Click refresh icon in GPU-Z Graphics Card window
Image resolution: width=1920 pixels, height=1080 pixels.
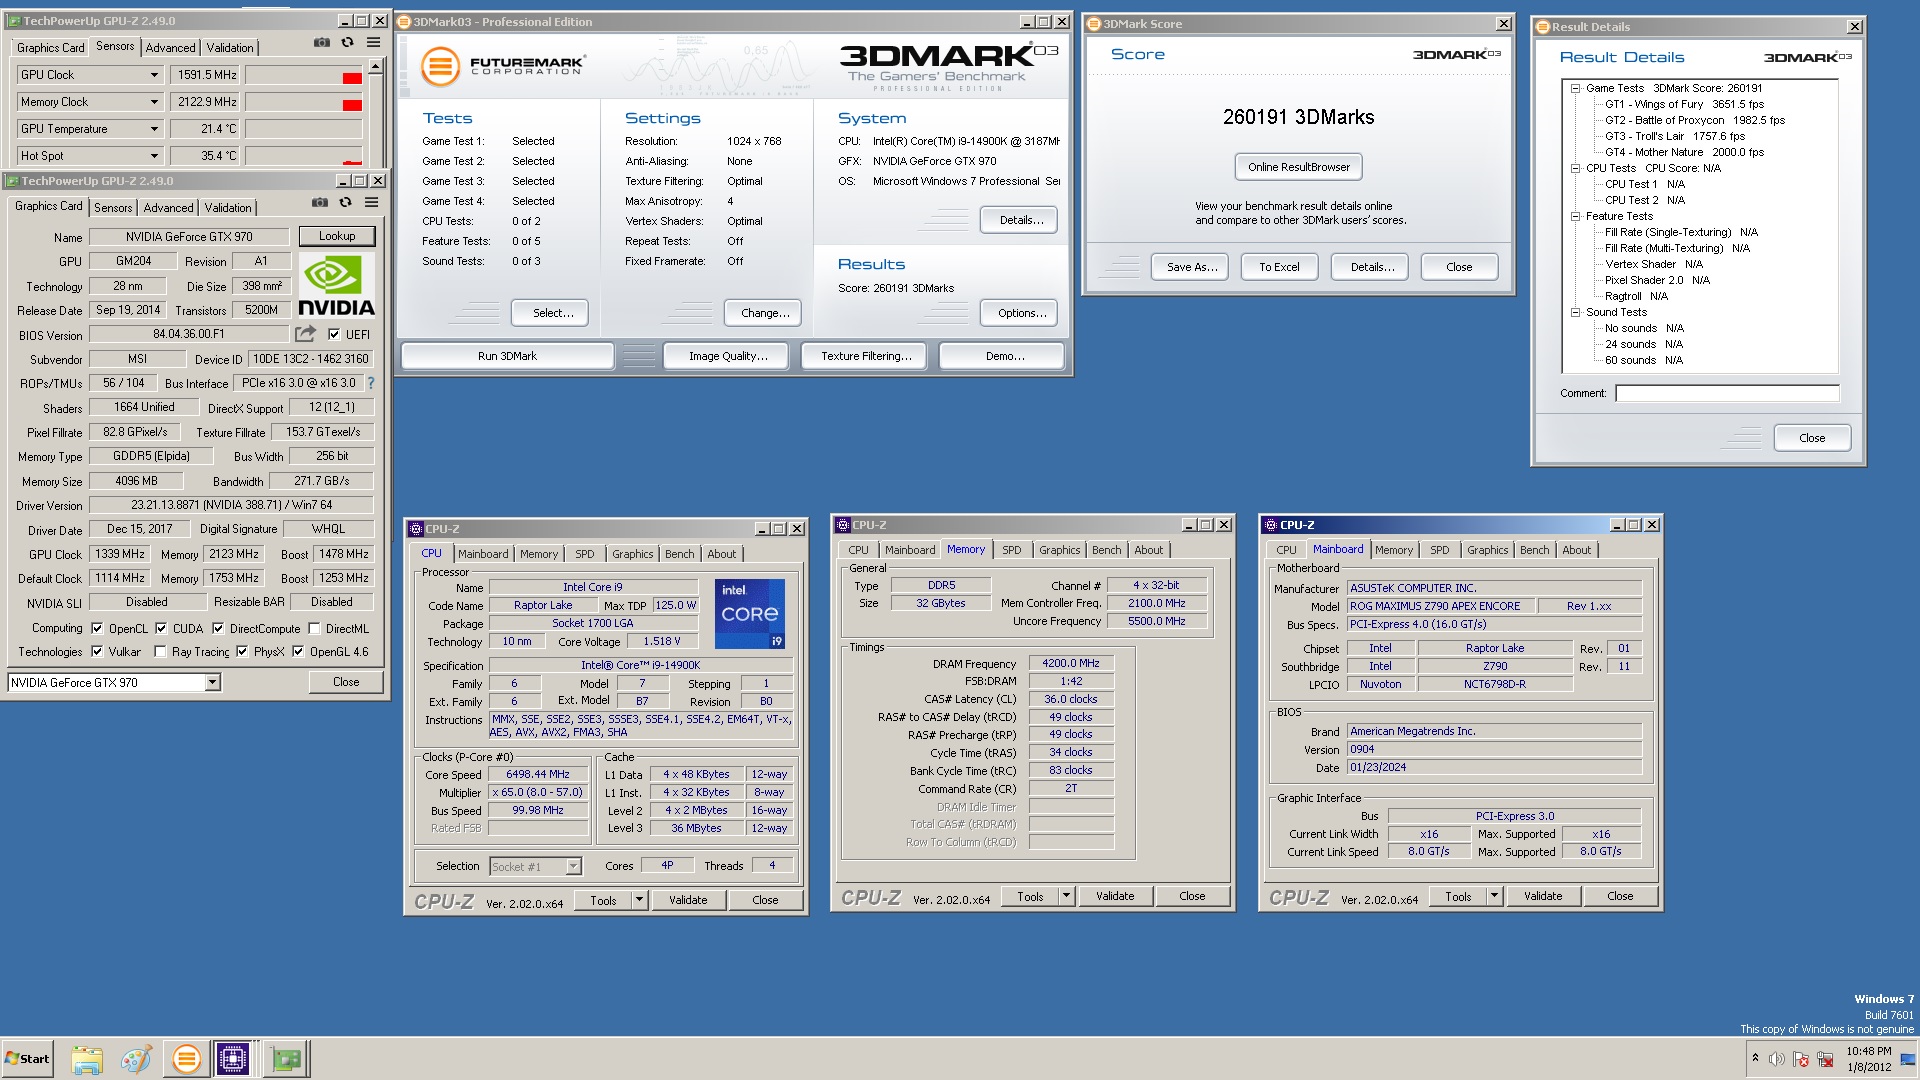pos(345,203)
